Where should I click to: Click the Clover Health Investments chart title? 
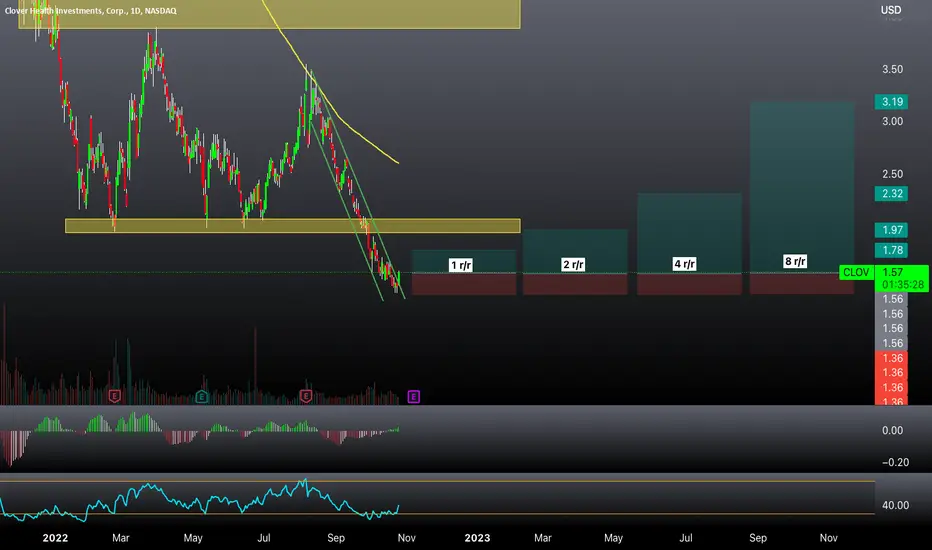[x=90, y=11]
